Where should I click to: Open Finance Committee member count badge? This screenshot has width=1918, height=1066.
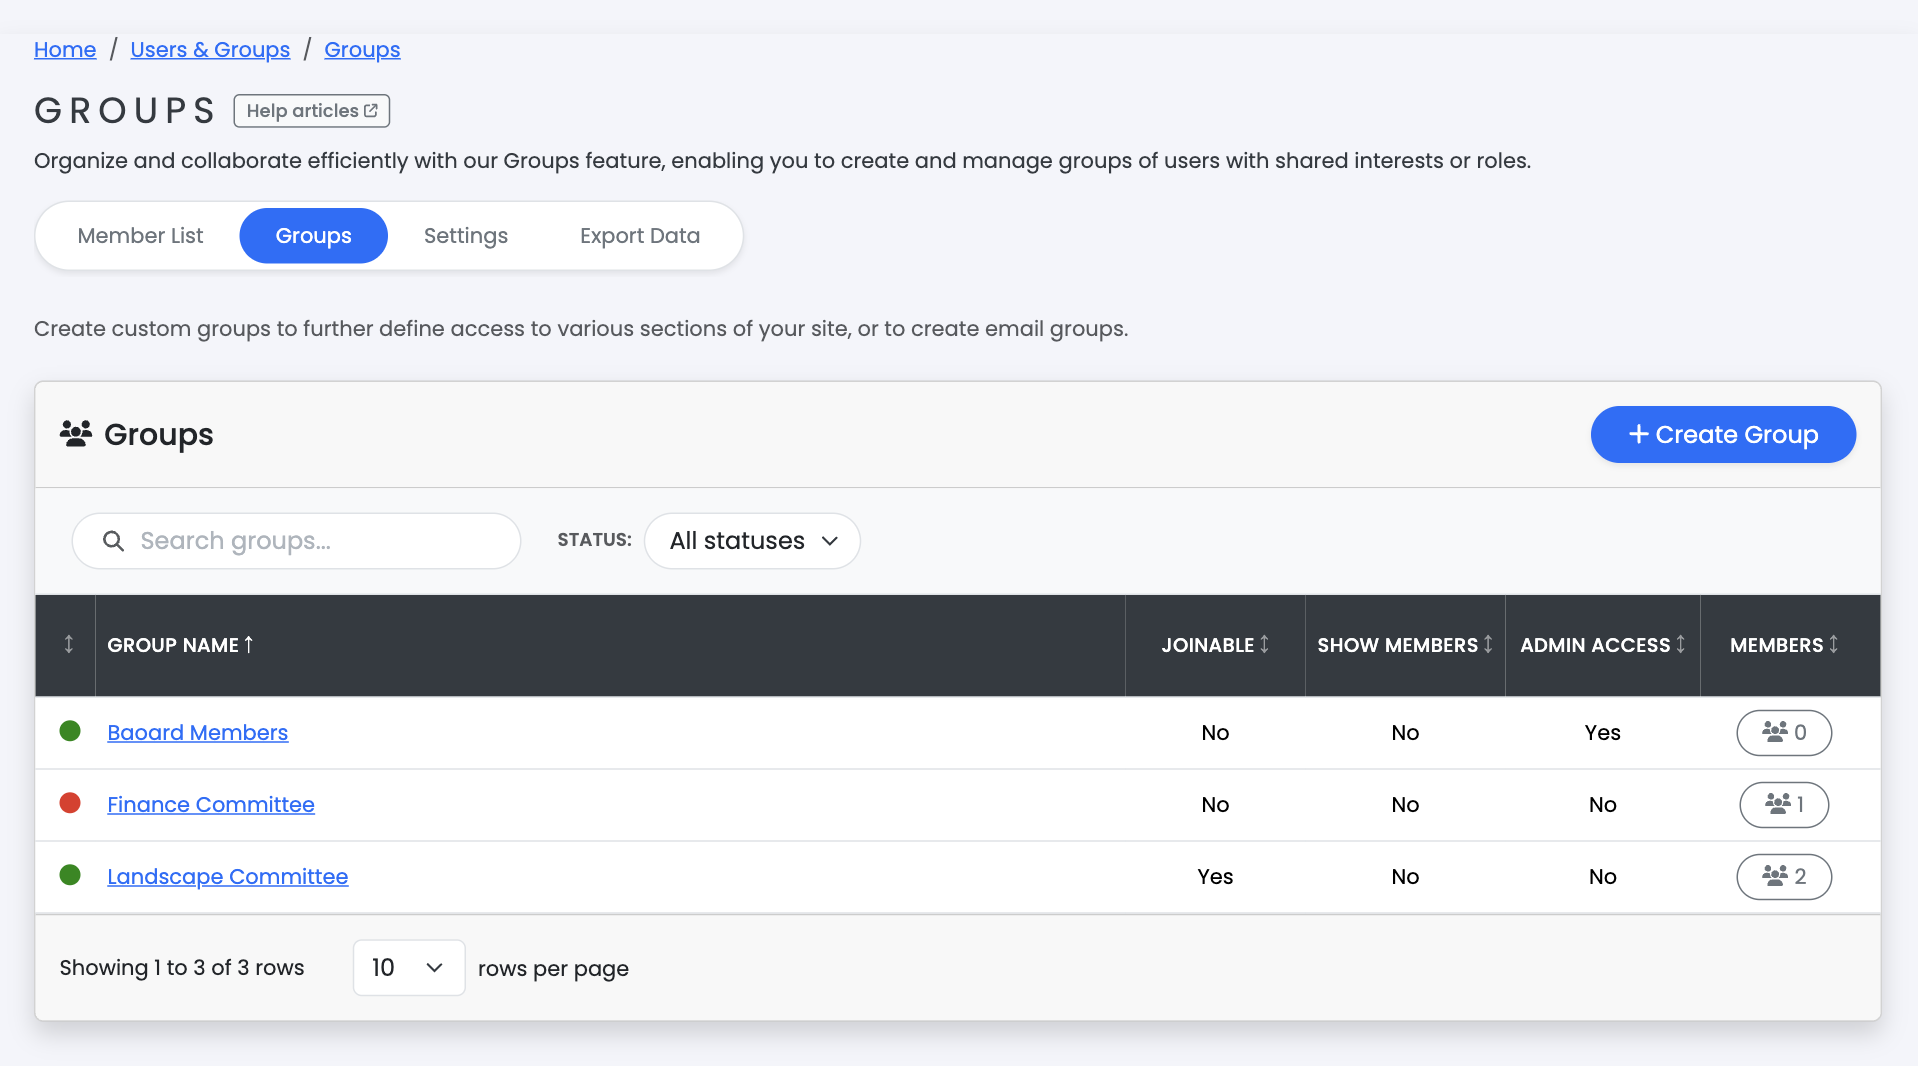(x=1784, y=805)
